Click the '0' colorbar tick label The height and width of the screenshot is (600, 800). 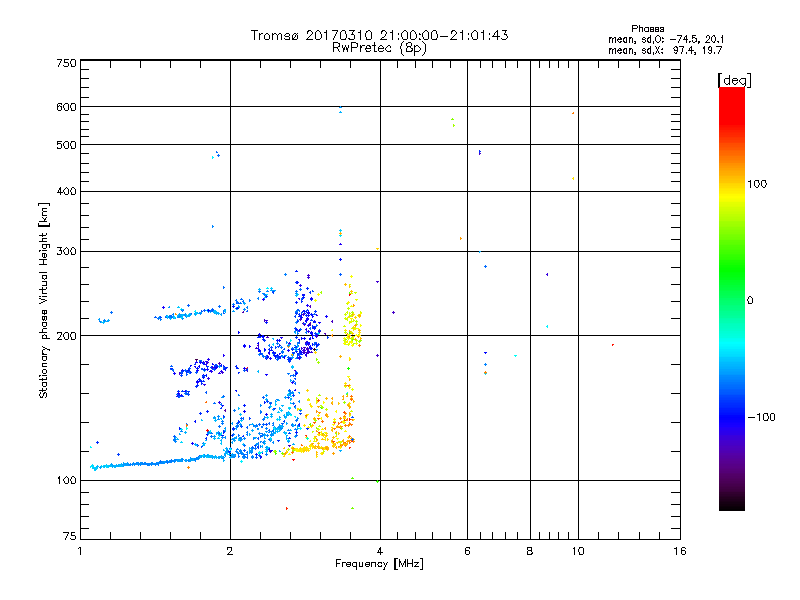pos(750,301)
